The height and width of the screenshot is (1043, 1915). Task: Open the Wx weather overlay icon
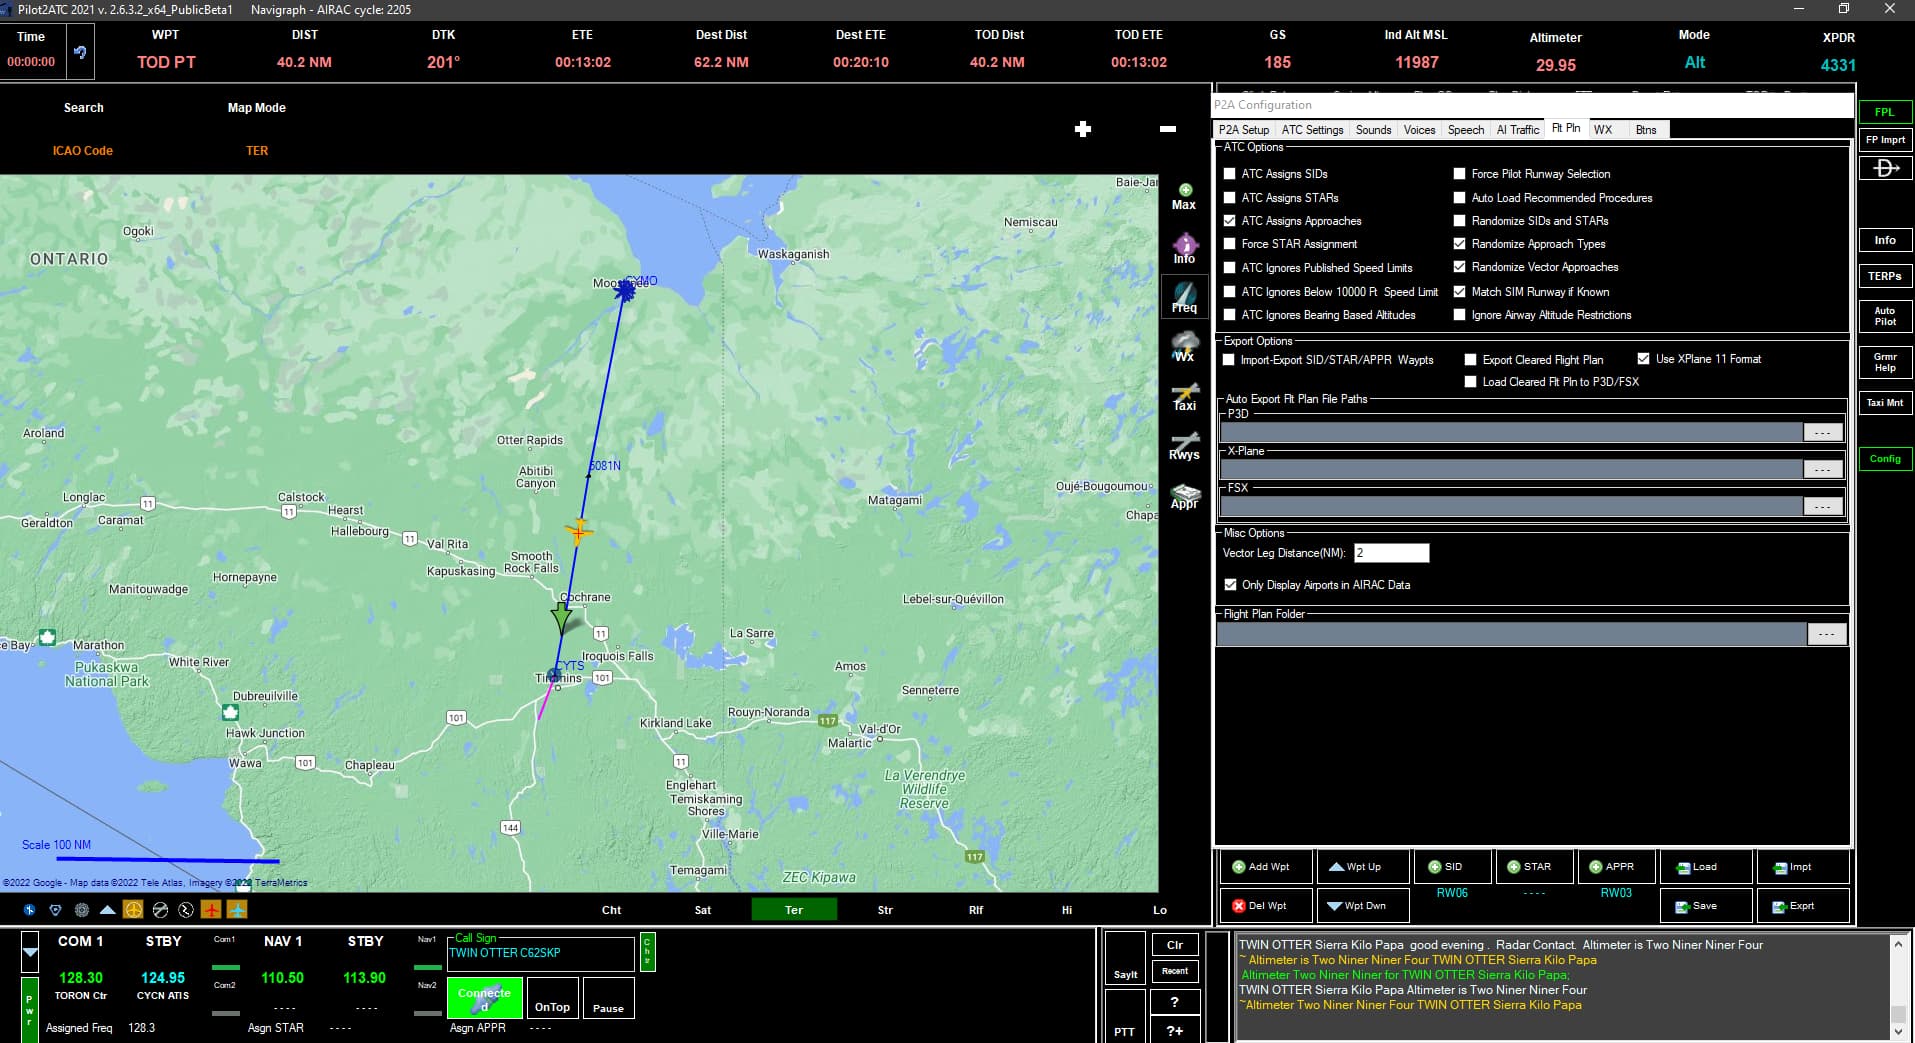[1185, 347]
